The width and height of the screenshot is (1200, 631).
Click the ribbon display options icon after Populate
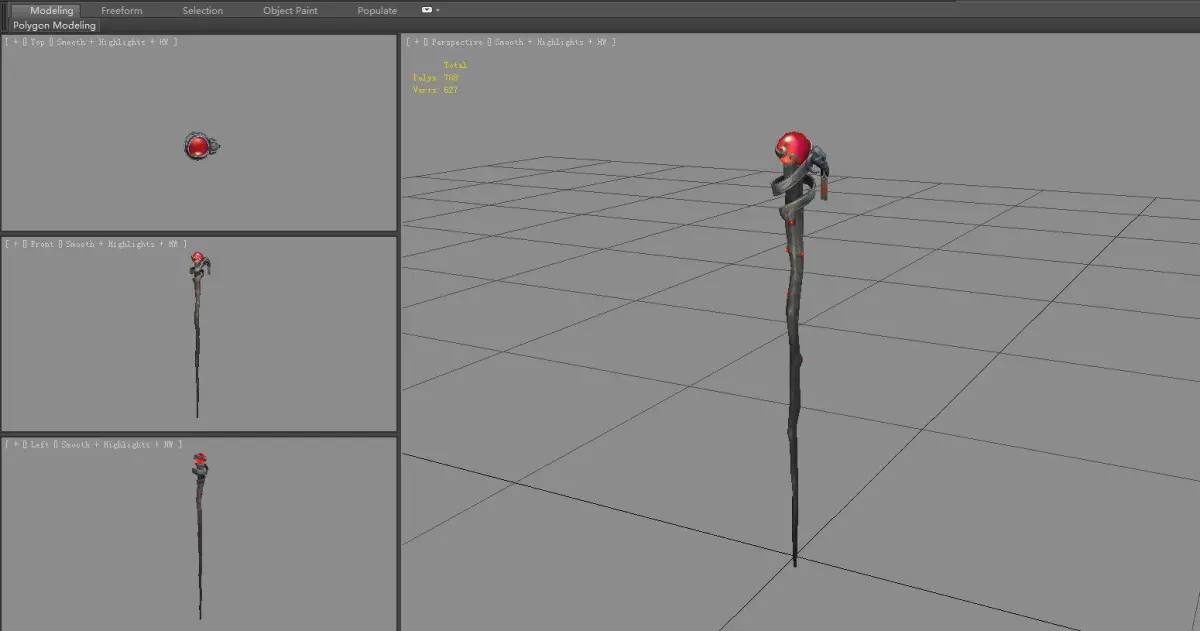[427, 10]
